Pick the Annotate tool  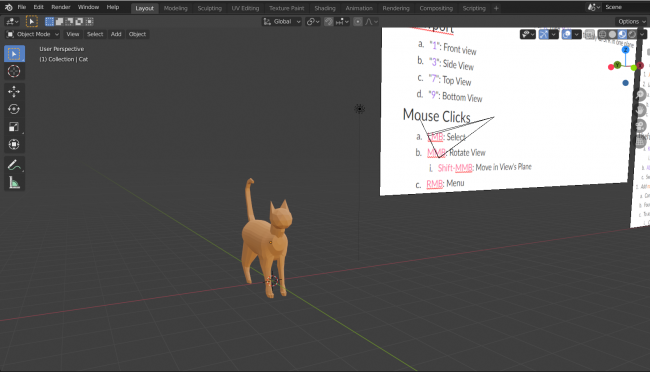coord(14,165)
